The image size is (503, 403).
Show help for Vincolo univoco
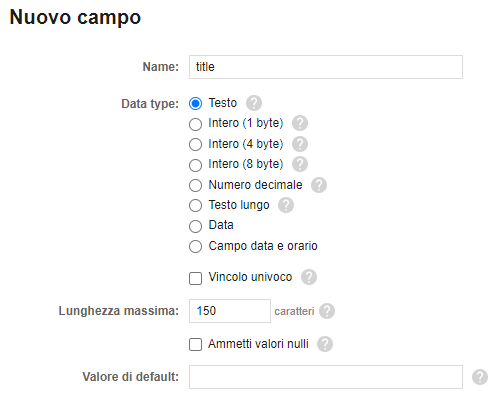pyautogui.click(x=309, y=277)
